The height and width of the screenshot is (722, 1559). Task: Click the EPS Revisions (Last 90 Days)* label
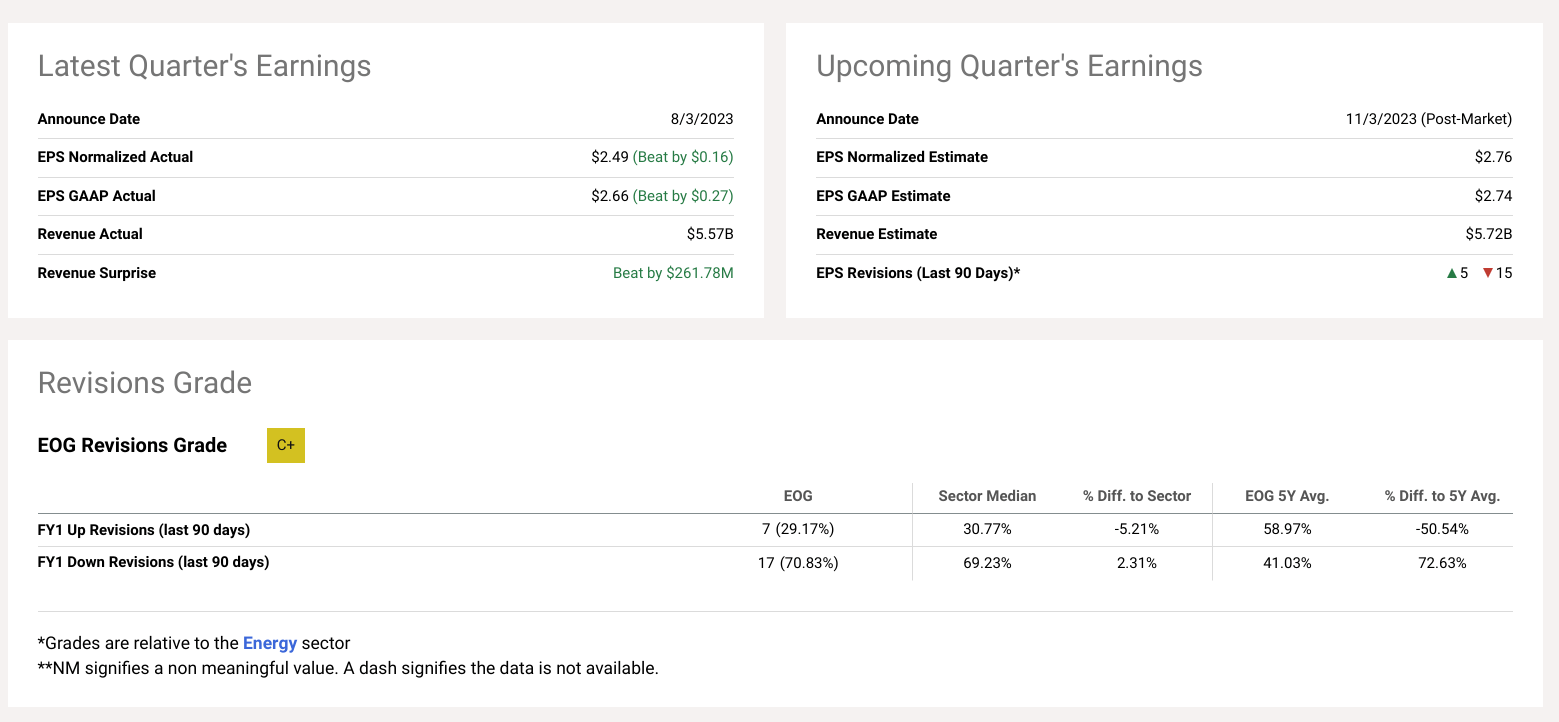tap(918, 273)
